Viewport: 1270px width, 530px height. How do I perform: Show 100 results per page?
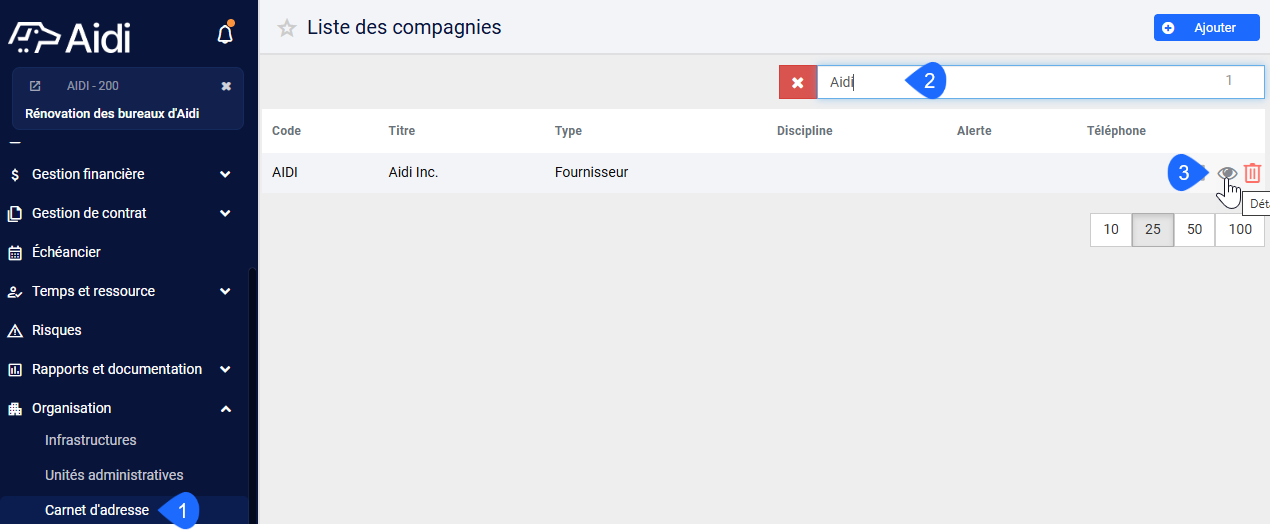(x=1240, y=229)
